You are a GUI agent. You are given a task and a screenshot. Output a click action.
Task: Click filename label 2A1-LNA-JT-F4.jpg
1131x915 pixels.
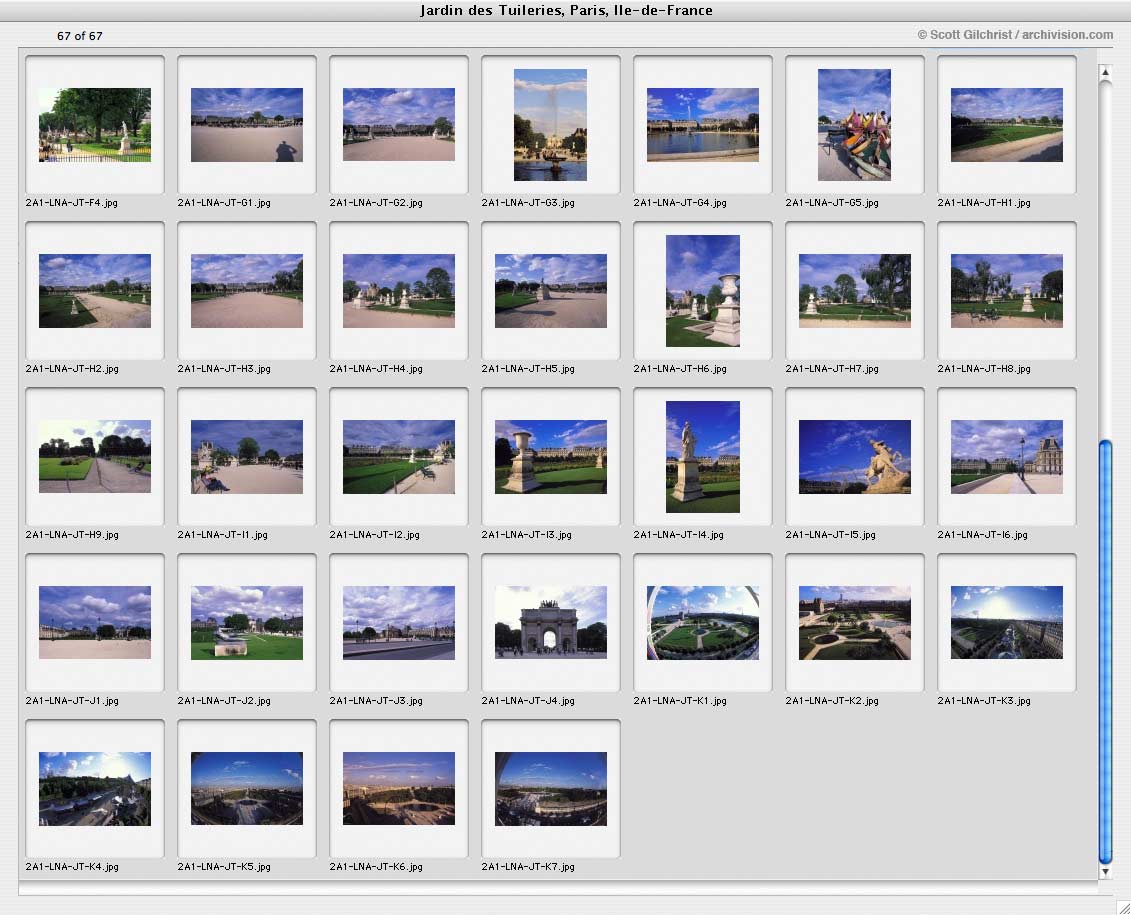tap(71, 203)
